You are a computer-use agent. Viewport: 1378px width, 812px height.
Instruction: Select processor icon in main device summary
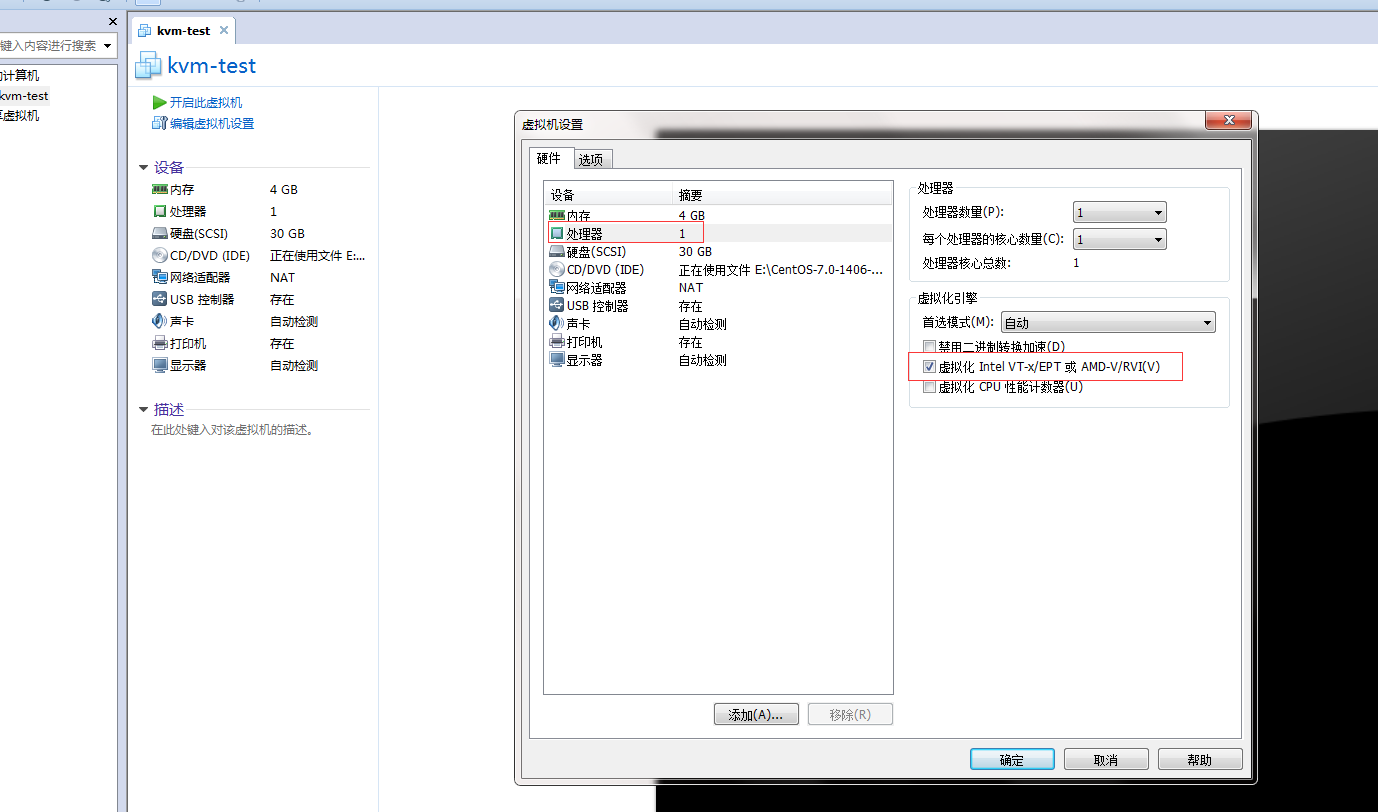click(160, 211)
